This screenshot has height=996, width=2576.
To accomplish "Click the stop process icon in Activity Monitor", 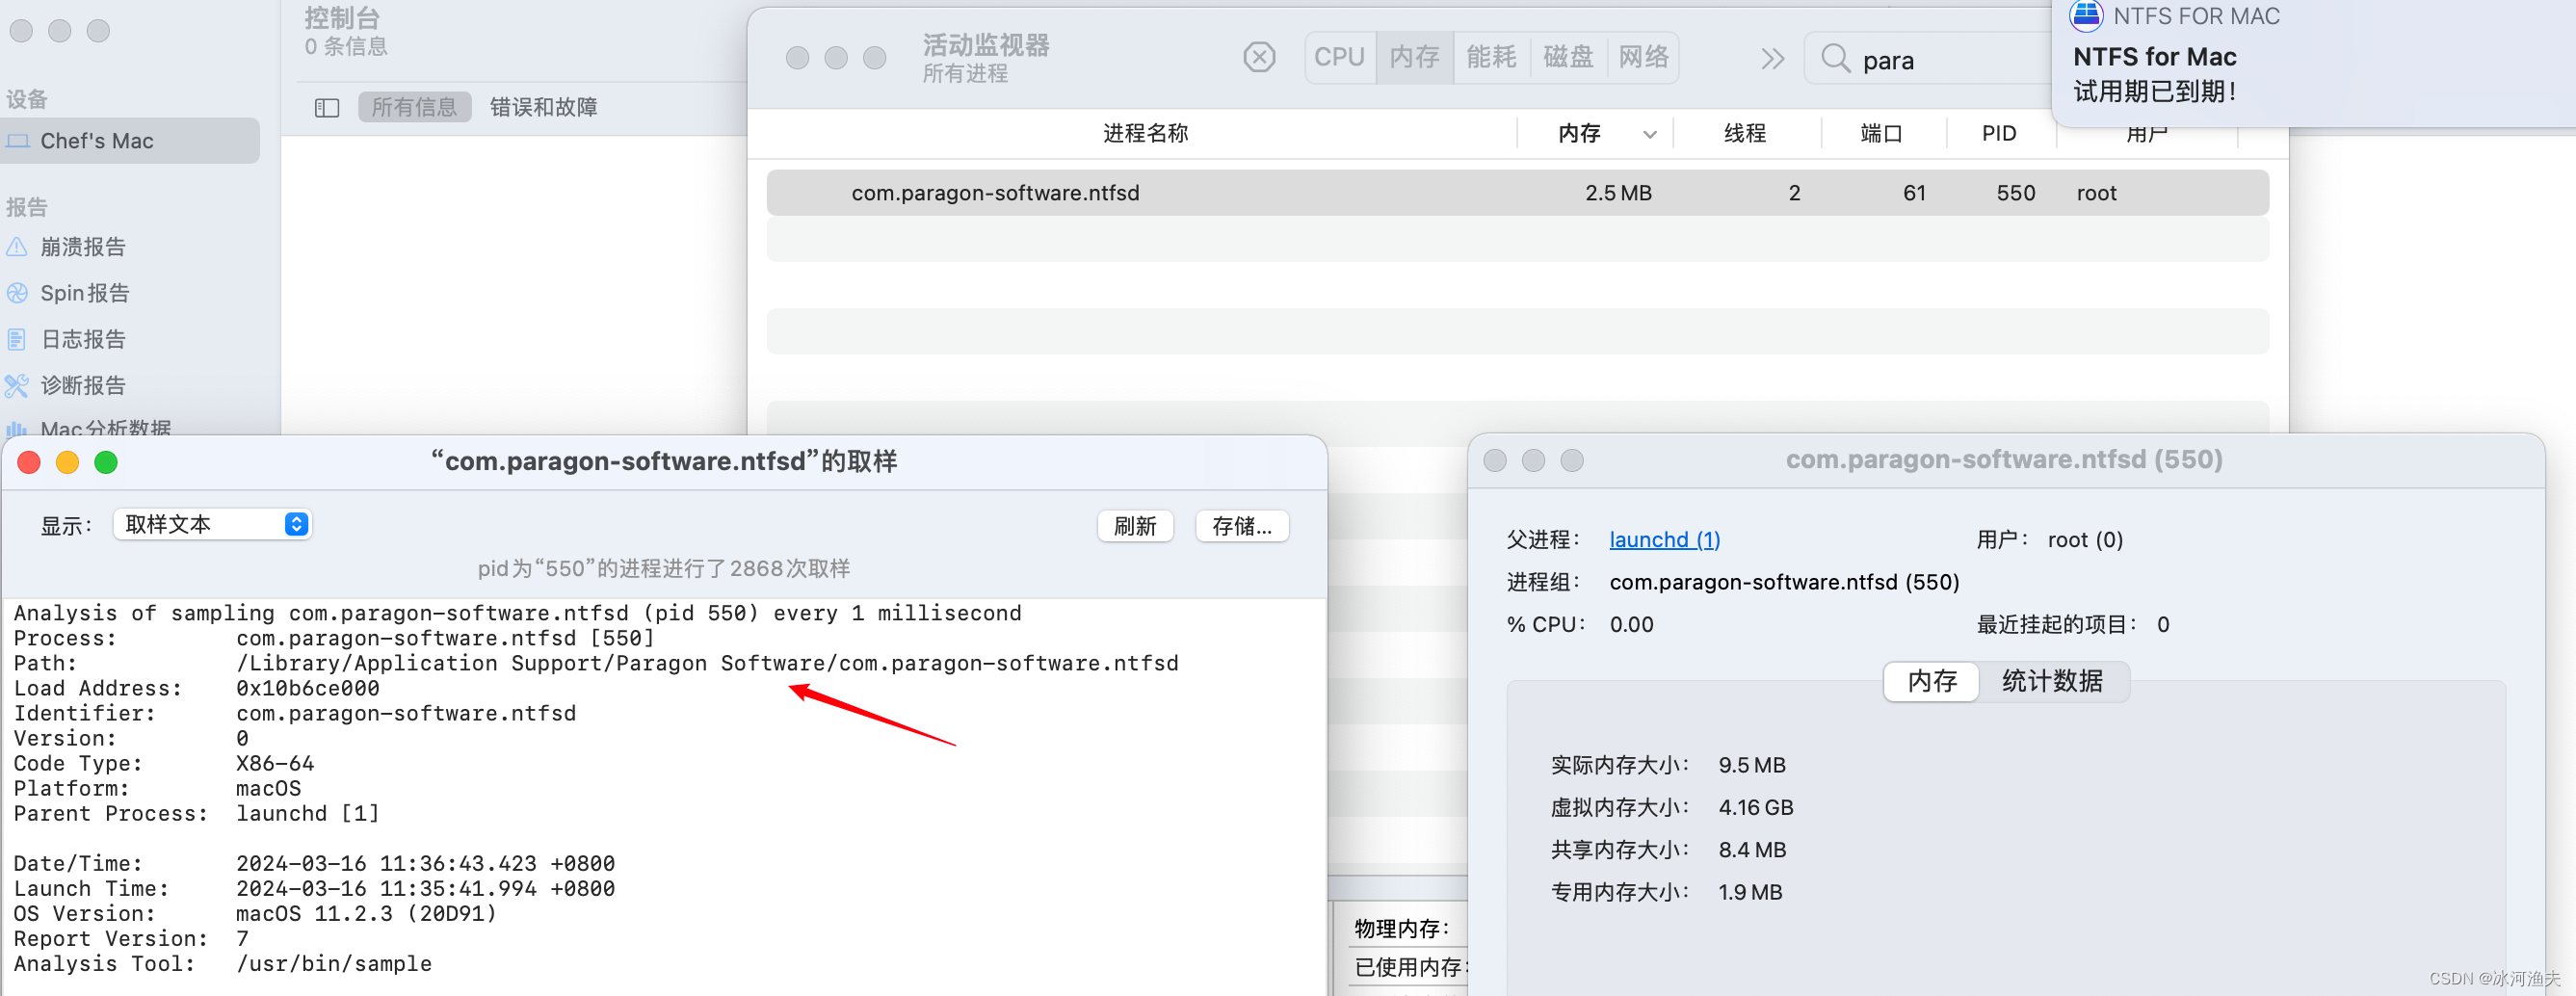I will coord(1259,57).
